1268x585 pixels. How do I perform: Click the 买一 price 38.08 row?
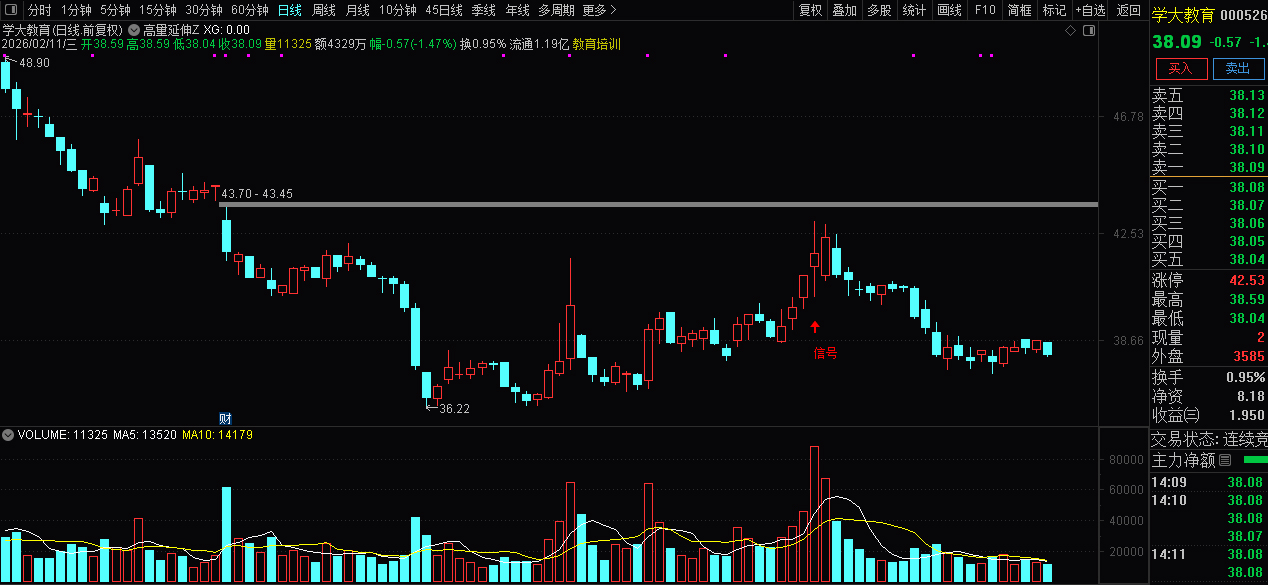pyautogui.click(x=1209, y=187)
